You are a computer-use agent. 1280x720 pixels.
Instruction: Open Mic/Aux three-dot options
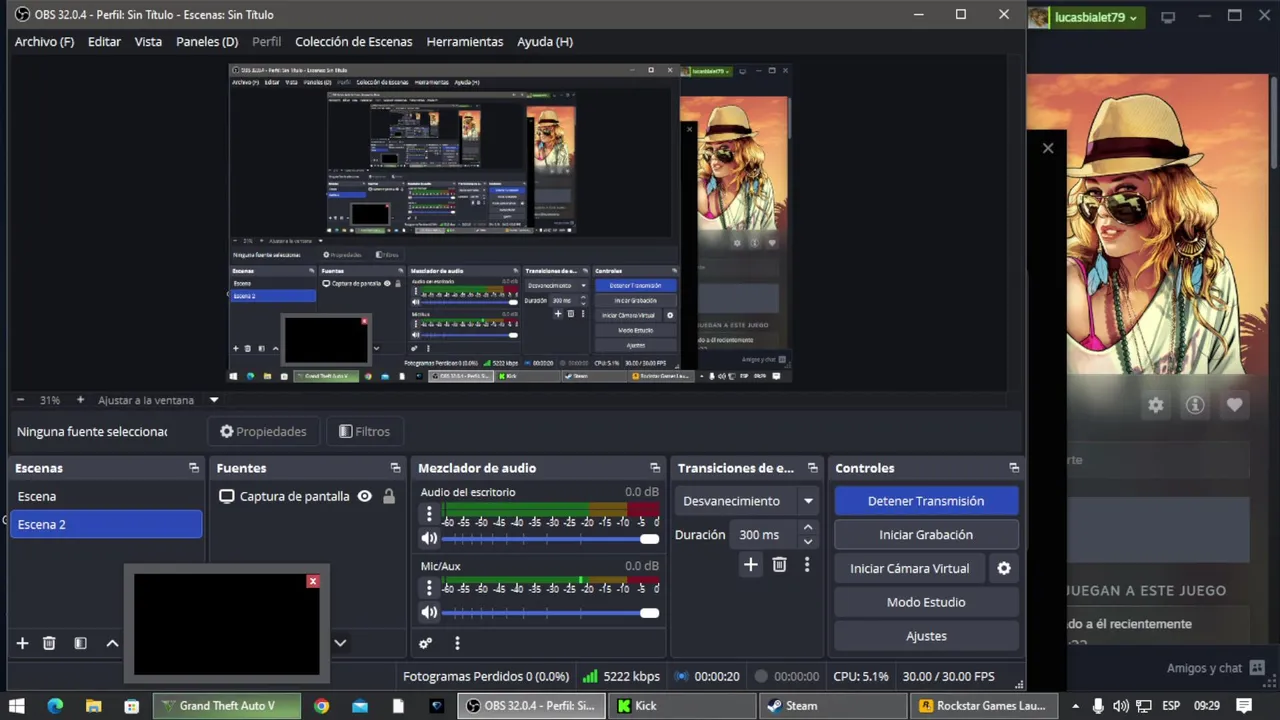click(429, 587)
